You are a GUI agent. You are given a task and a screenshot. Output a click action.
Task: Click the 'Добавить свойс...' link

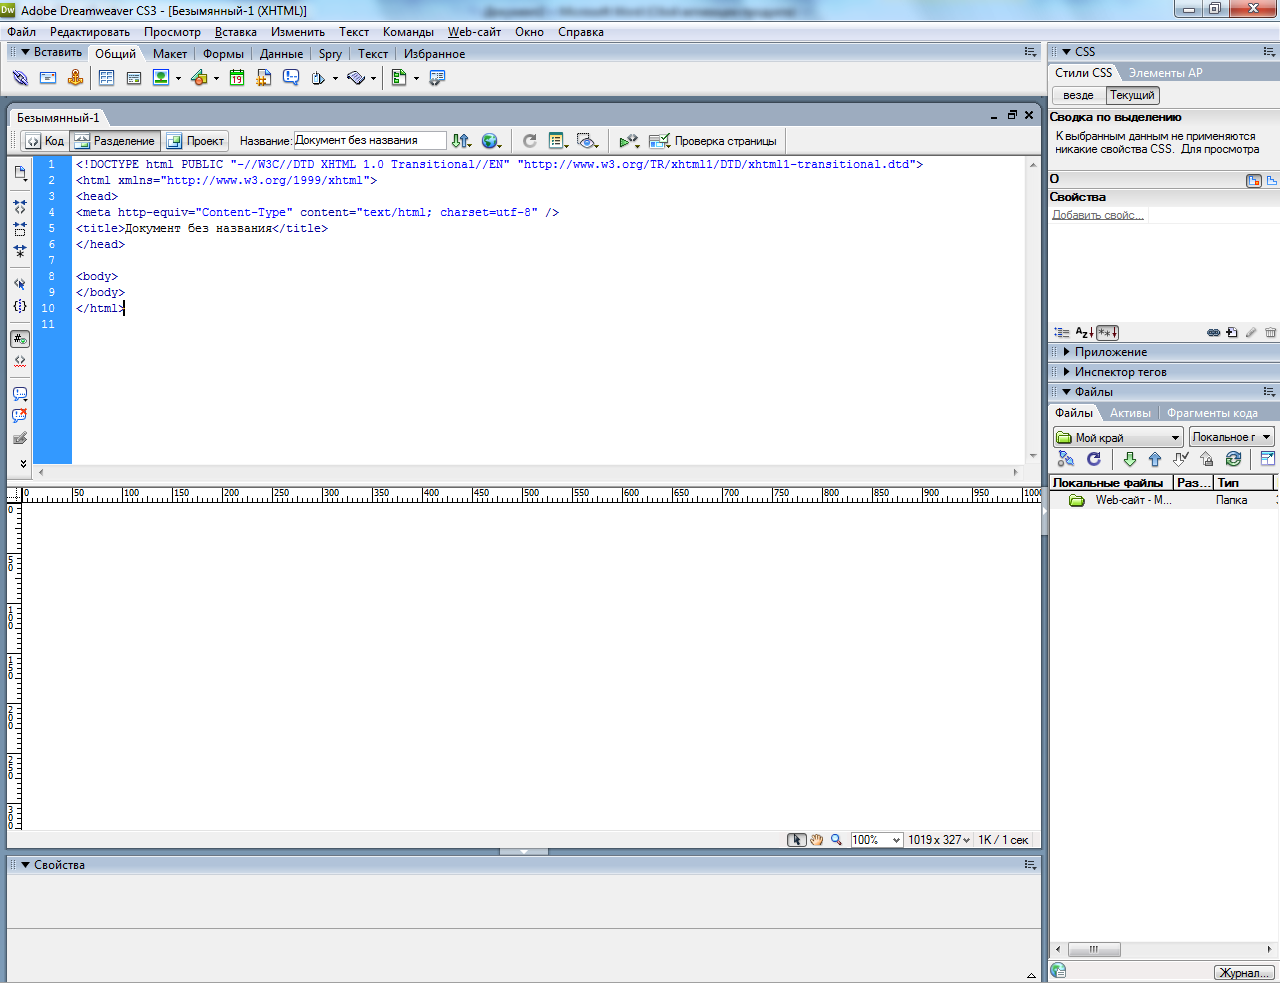pyautogui.click(x=1098, y=215)
